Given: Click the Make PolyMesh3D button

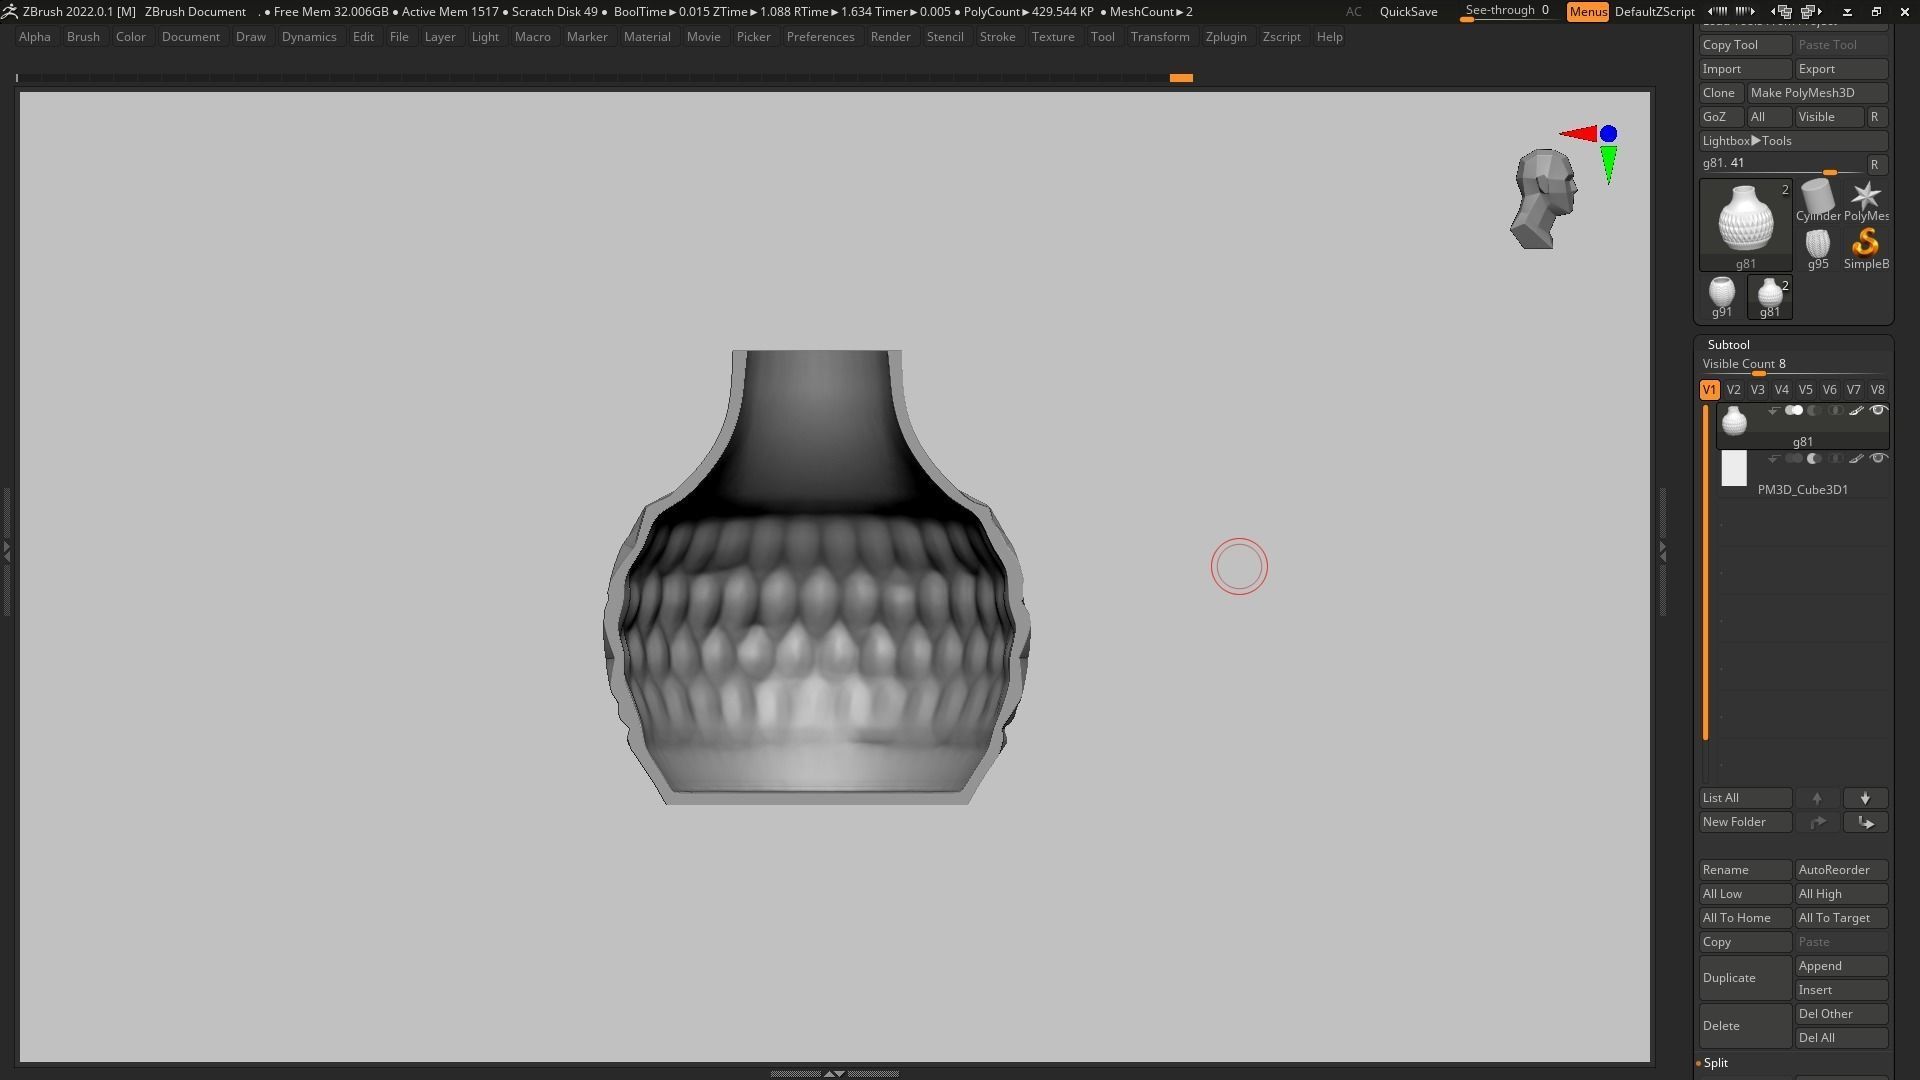Looking at the screenshot, I should point(1802,93).
